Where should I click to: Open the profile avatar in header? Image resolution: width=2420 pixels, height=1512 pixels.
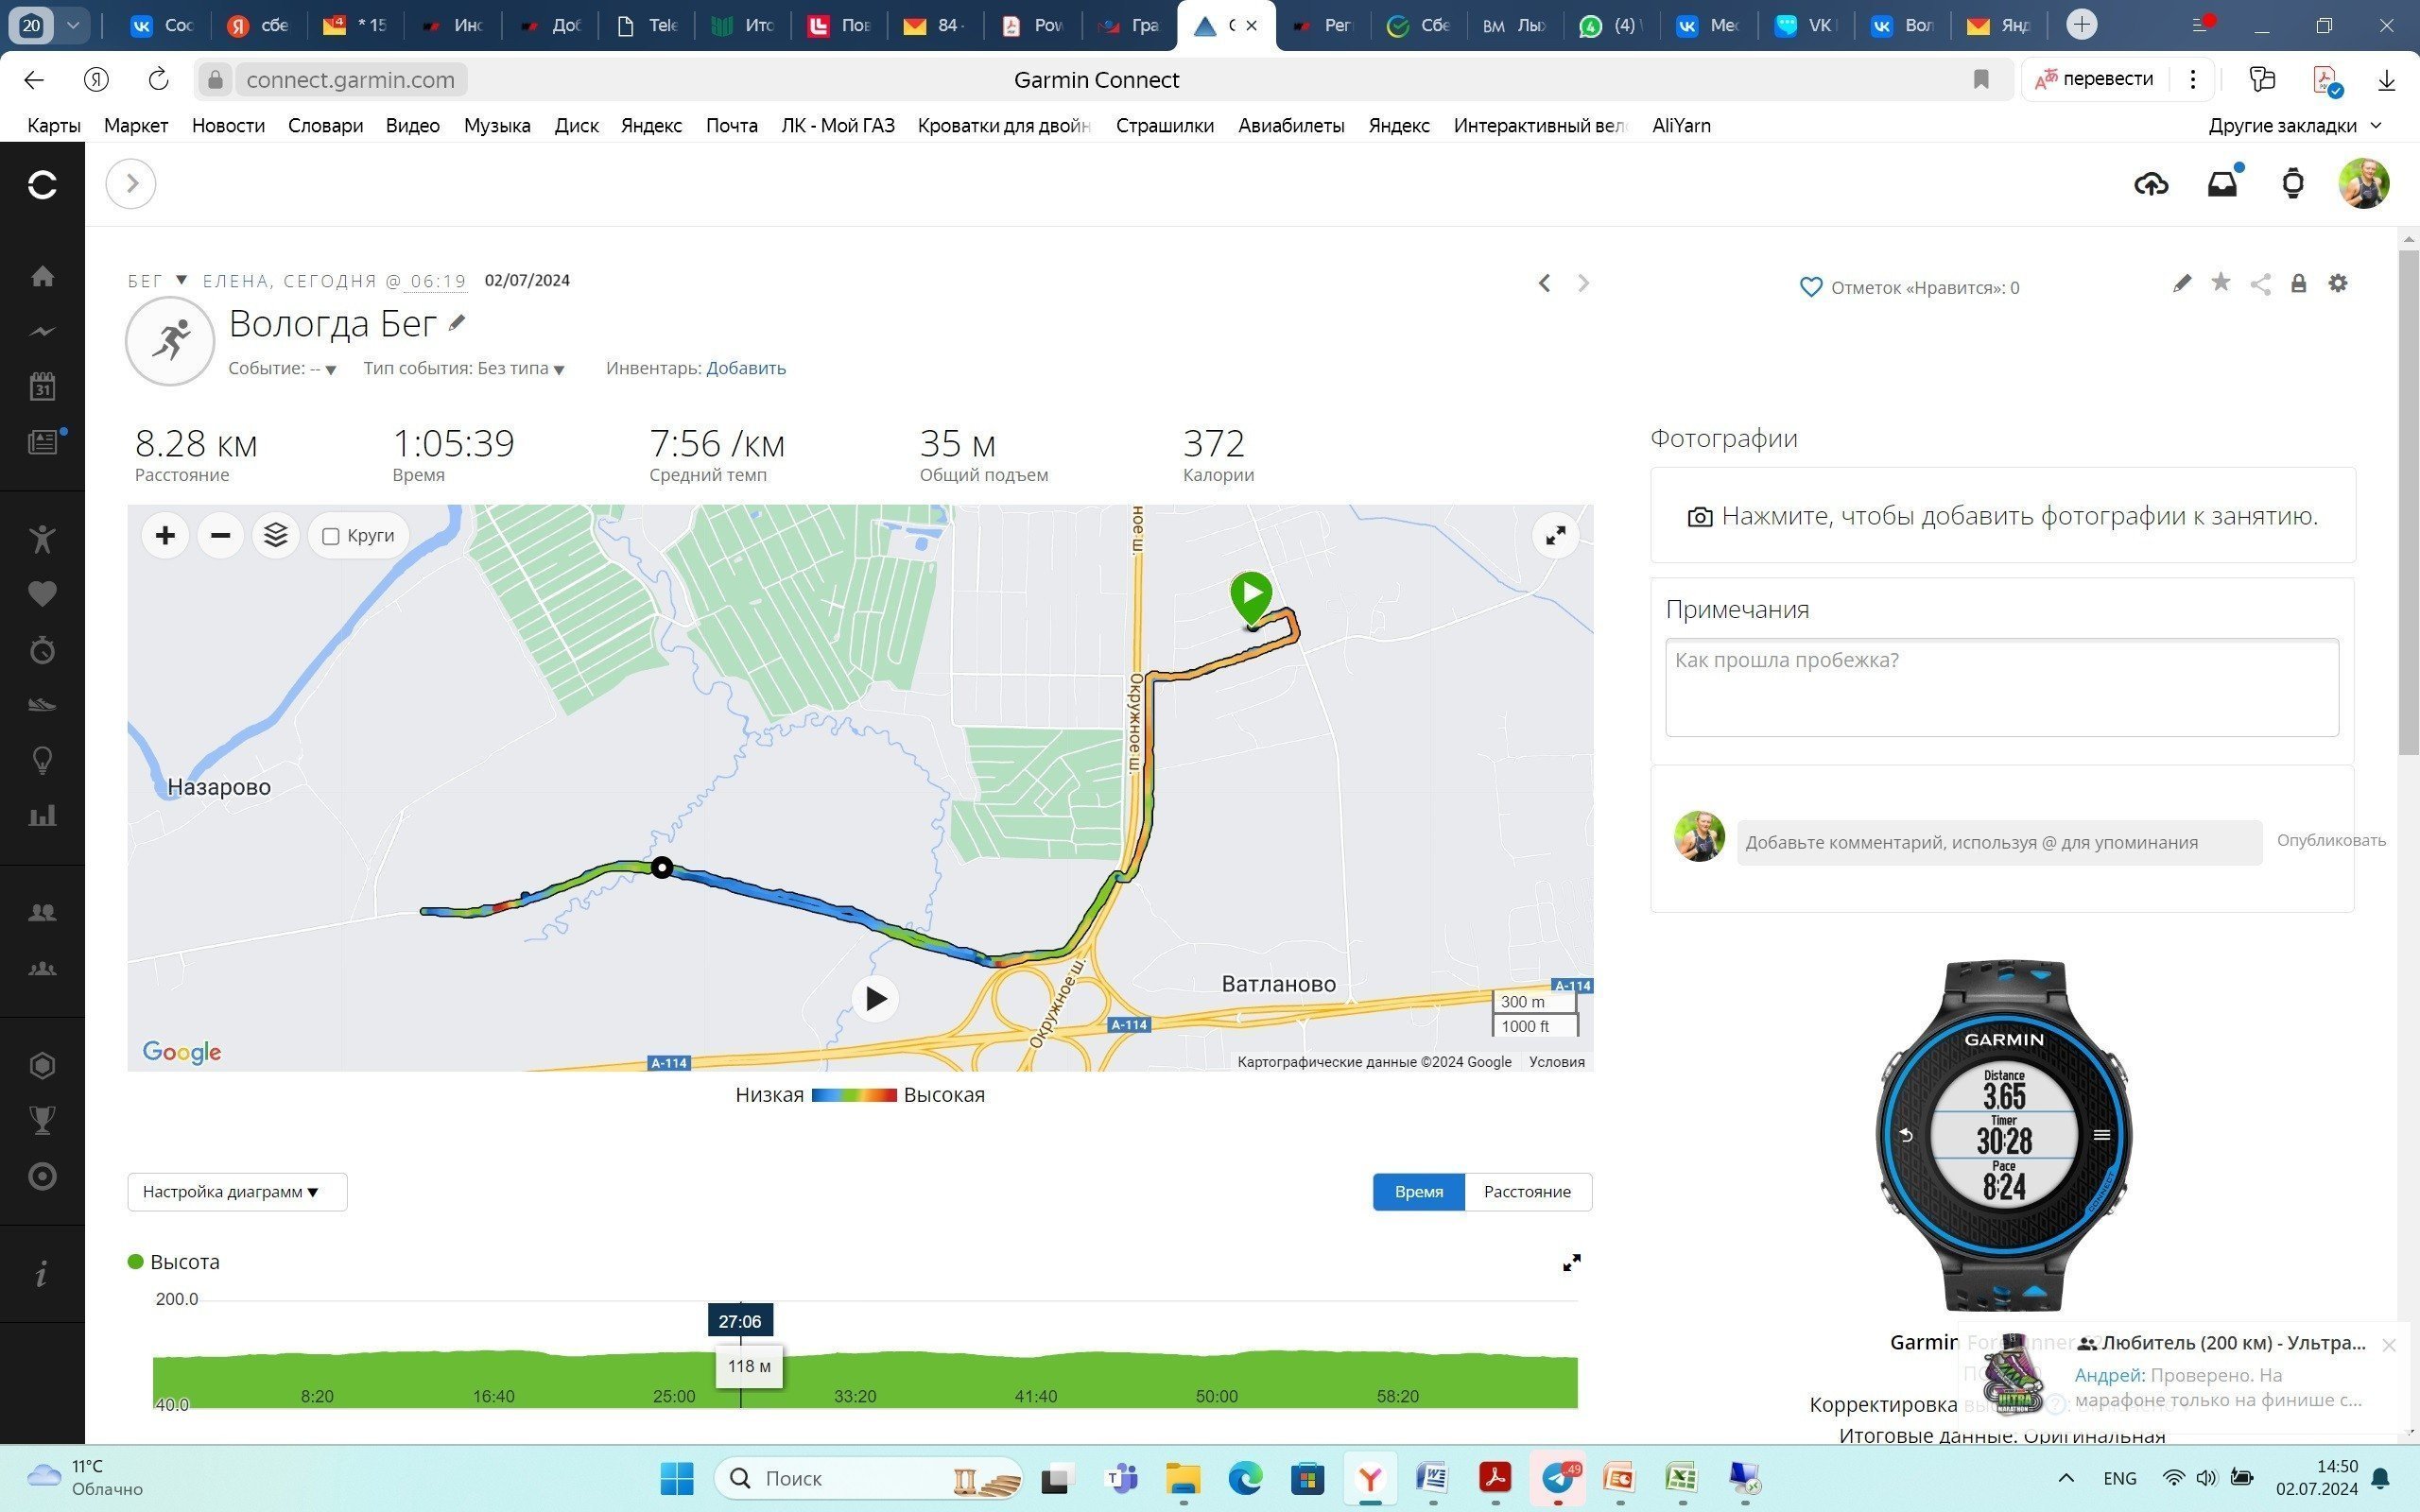coord(2364,184)
